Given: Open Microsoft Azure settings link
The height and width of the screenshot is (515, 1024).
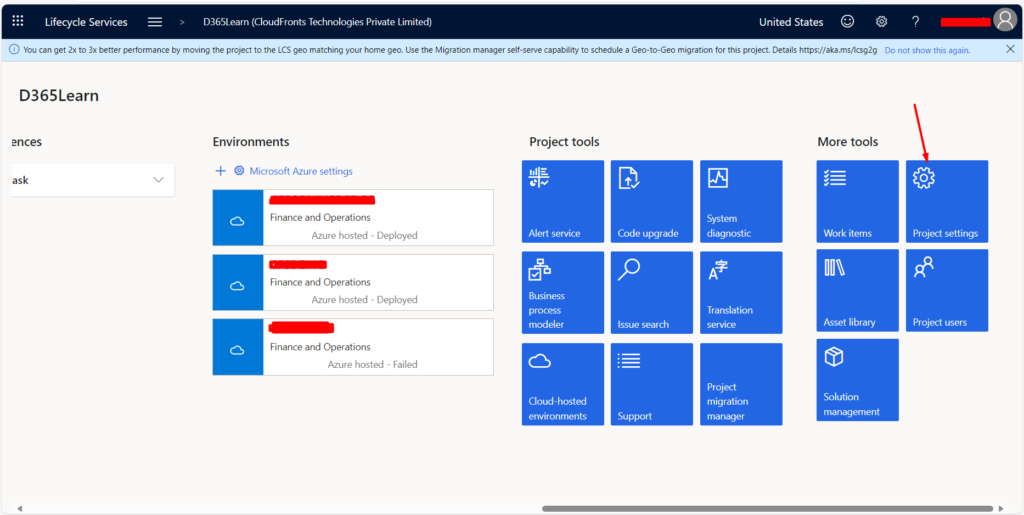Looking at the screenshot, I should tap(301, 171).
